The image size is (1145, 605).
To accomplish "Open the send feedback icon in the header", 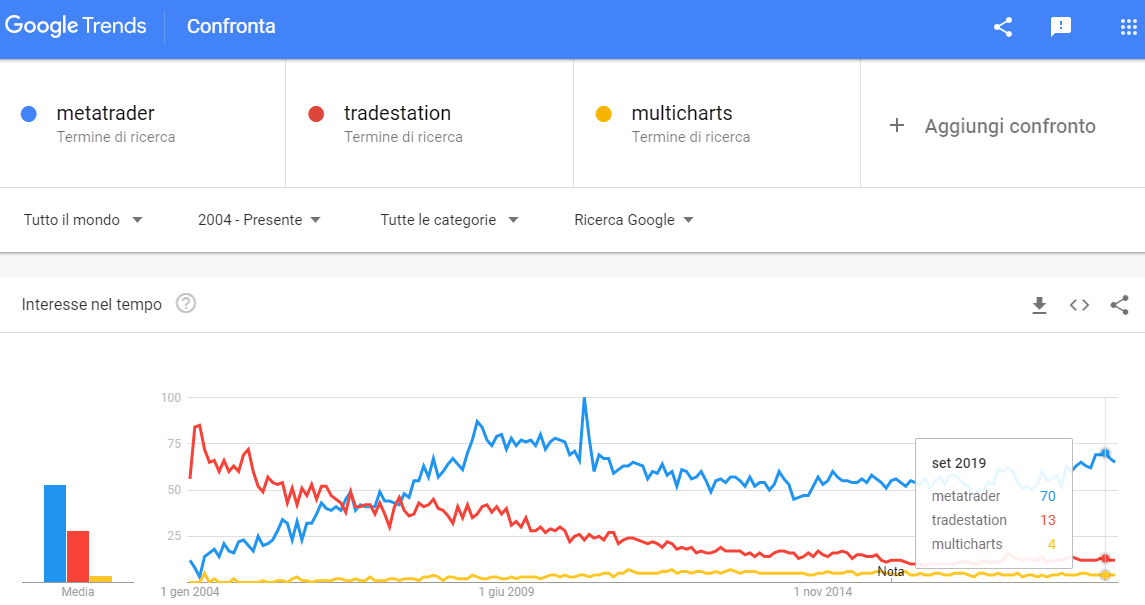I will [x=1060, y=27].
